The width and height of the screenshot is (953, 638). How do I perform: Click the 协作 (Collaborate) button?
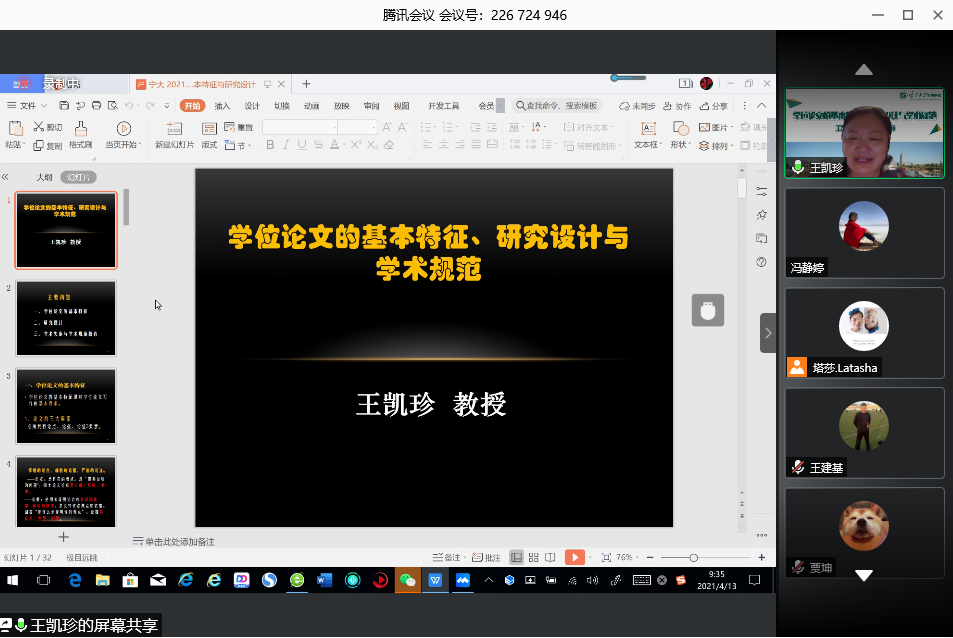678,105
